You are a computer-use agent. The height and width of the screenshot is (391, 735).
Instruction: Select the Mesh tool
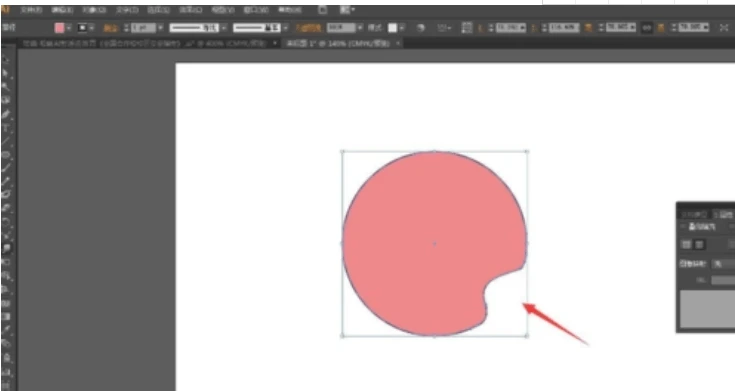click(x=6, y=303)
